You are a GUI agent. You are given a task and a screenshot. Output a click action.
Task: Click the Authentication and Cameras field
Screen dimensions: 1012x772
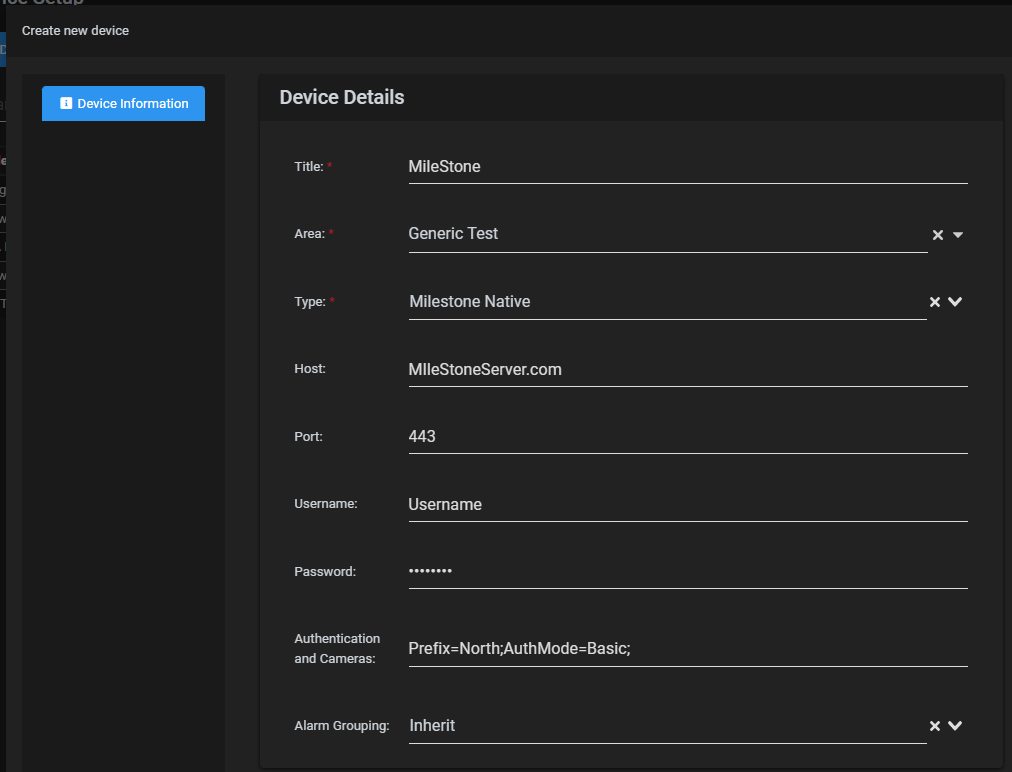pos(688,649)
